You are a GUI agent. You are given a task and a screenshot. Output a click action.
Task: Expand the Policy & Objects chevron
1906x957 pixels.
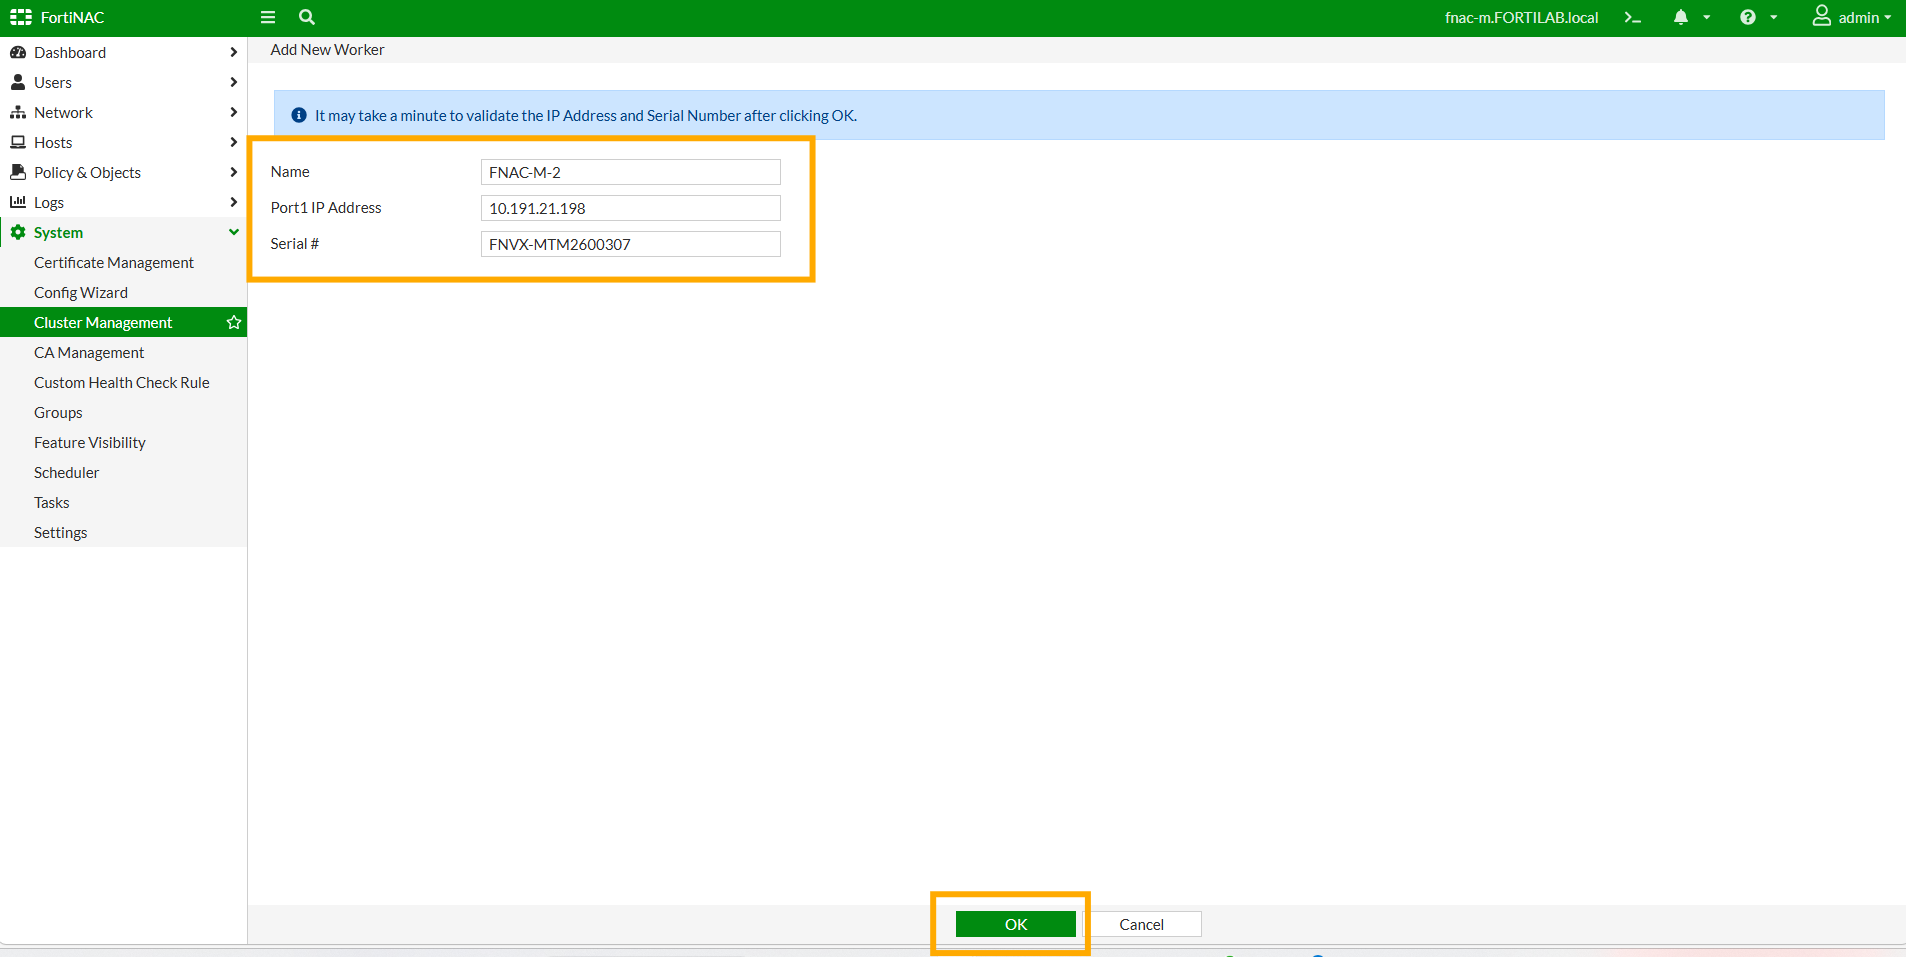pos(233,172)
